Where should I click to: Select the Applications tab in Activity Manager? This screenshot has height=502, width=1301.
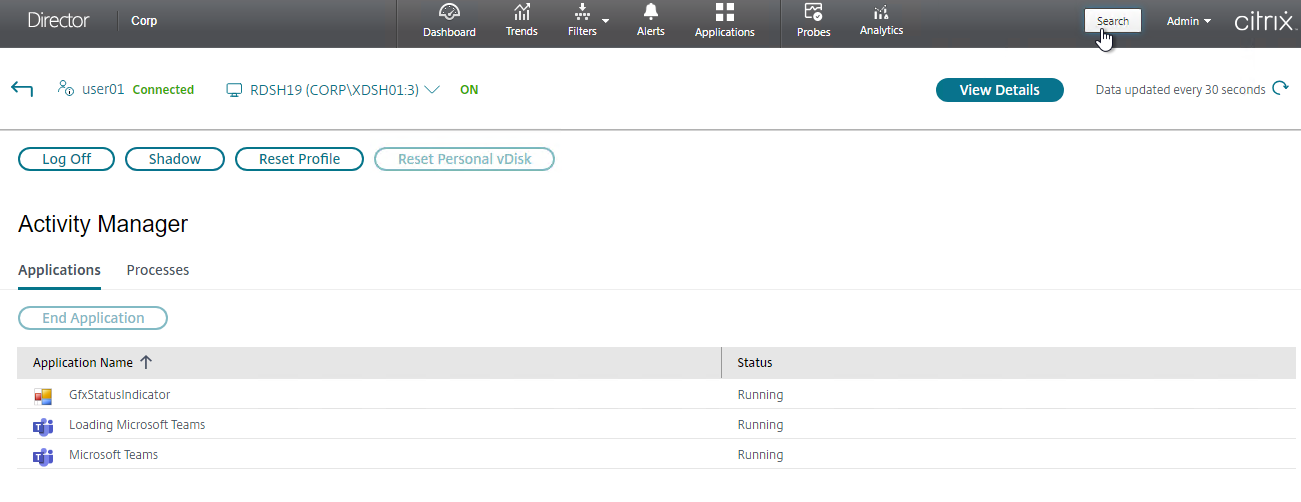pyautogui.click(x=59, y=270)
